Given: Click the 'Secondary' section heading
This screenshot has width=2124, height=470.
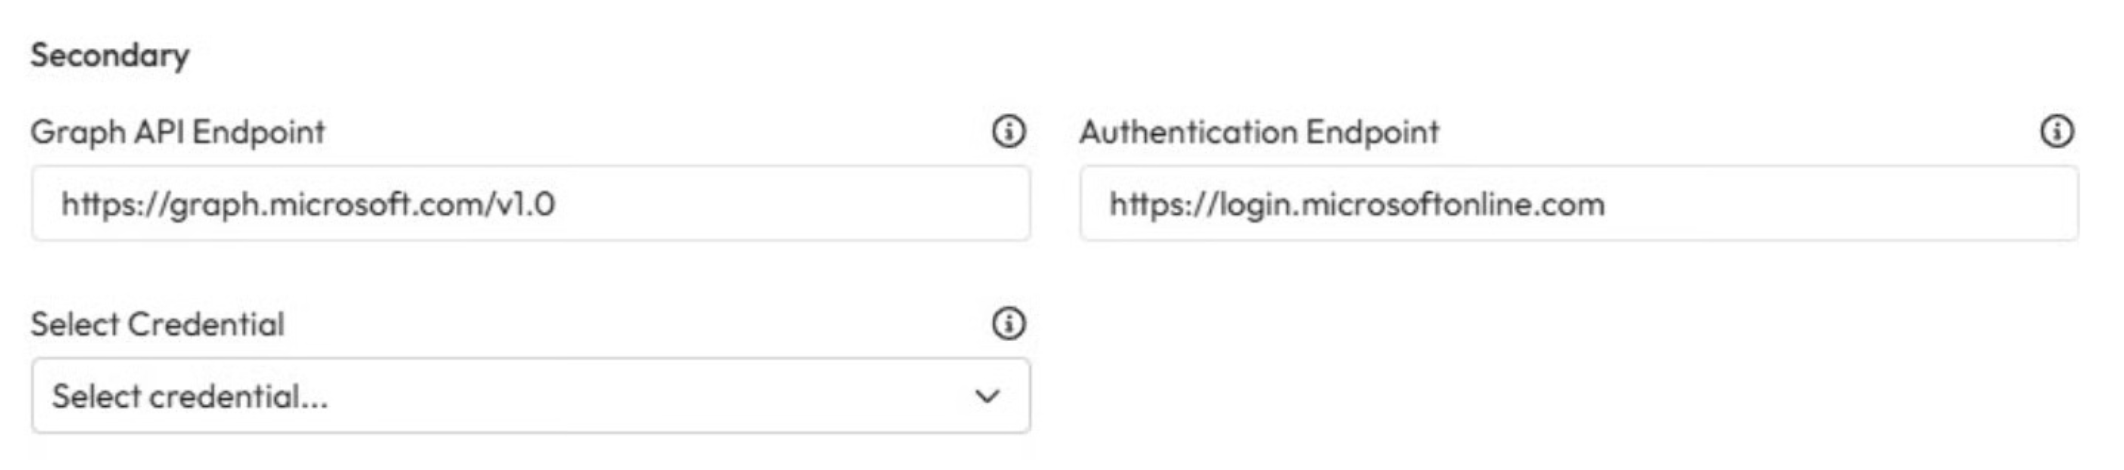Looking at the screenshot, I should click(x=110, y=55).
